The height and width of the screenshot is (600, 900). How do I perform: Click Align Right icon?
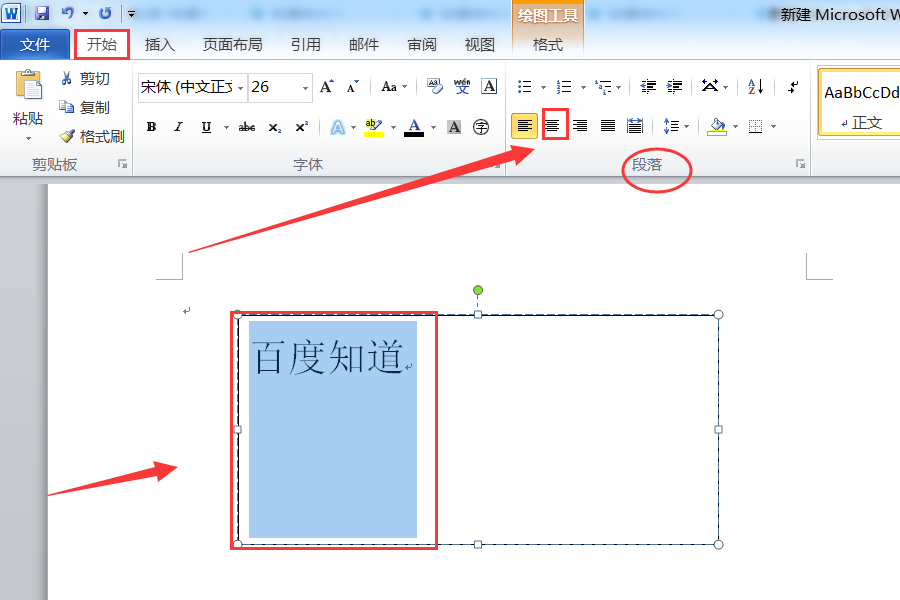tap(580, 126)
